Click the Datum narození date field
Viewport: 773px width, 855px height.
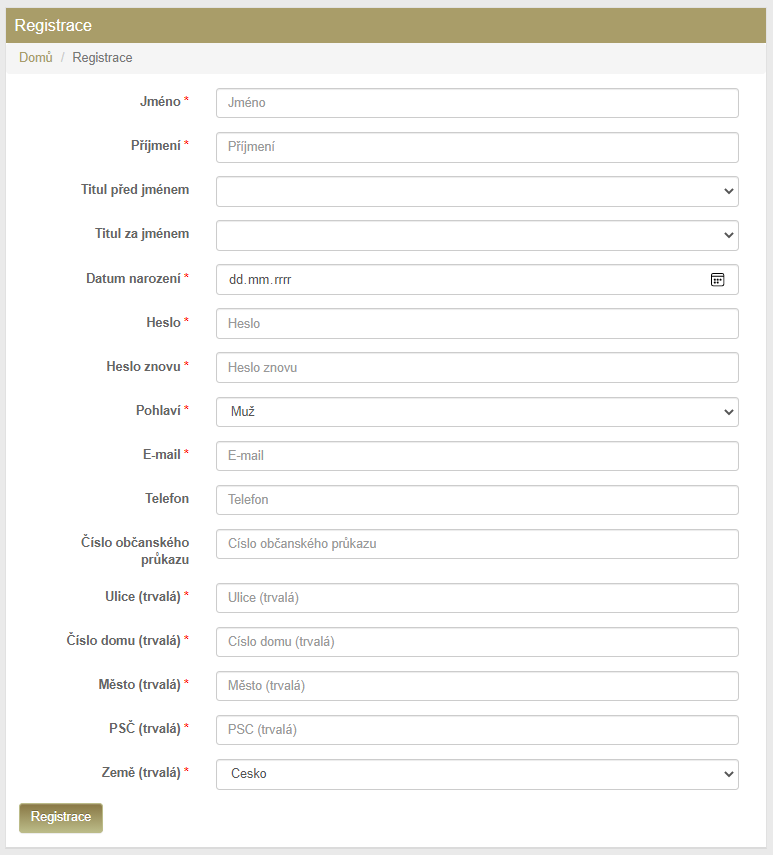(x=450, y=280)
